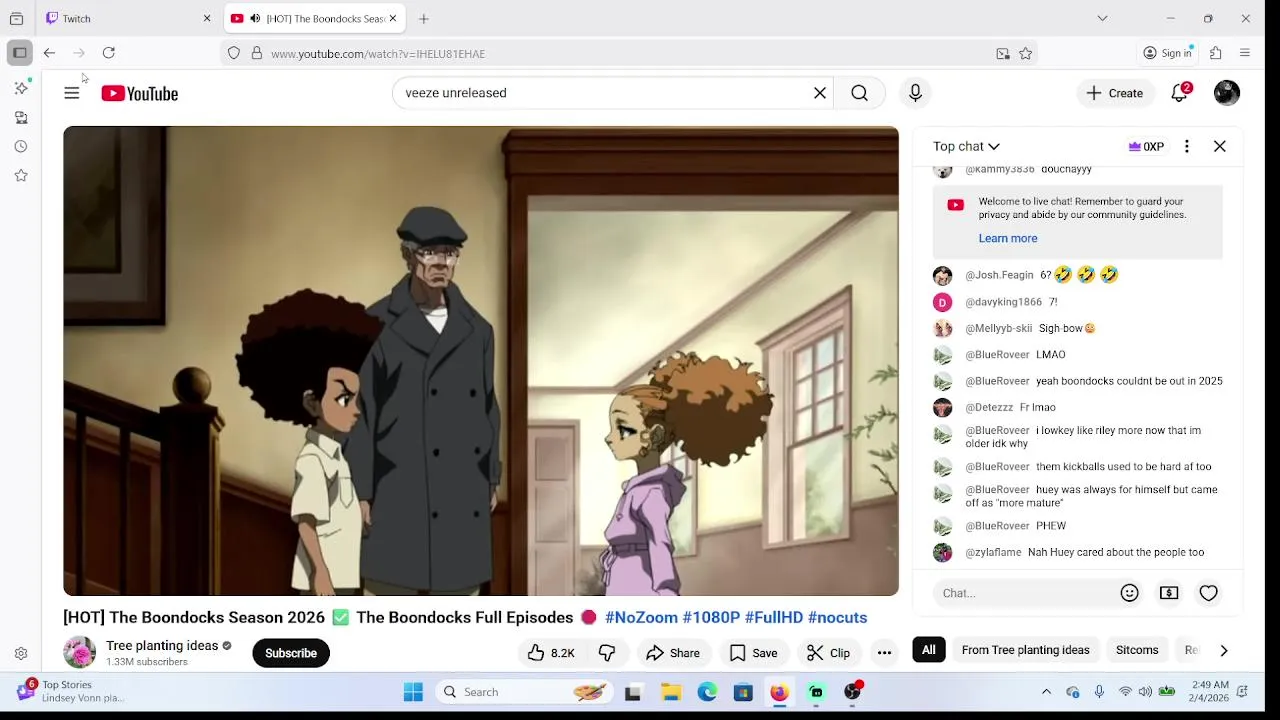
Task: Open YouTube notifications bell
Action: [x=1180, y=93]
